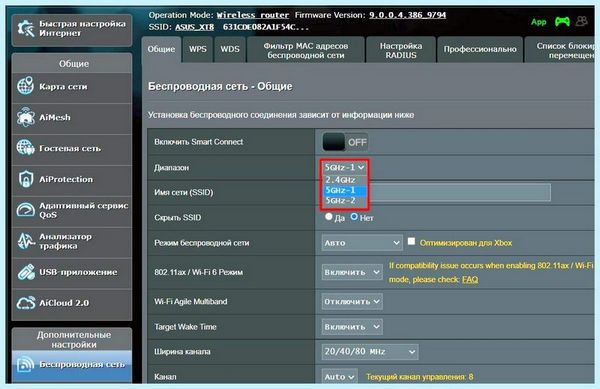
Task: Switch to the WPS tab
Action: 198,49
